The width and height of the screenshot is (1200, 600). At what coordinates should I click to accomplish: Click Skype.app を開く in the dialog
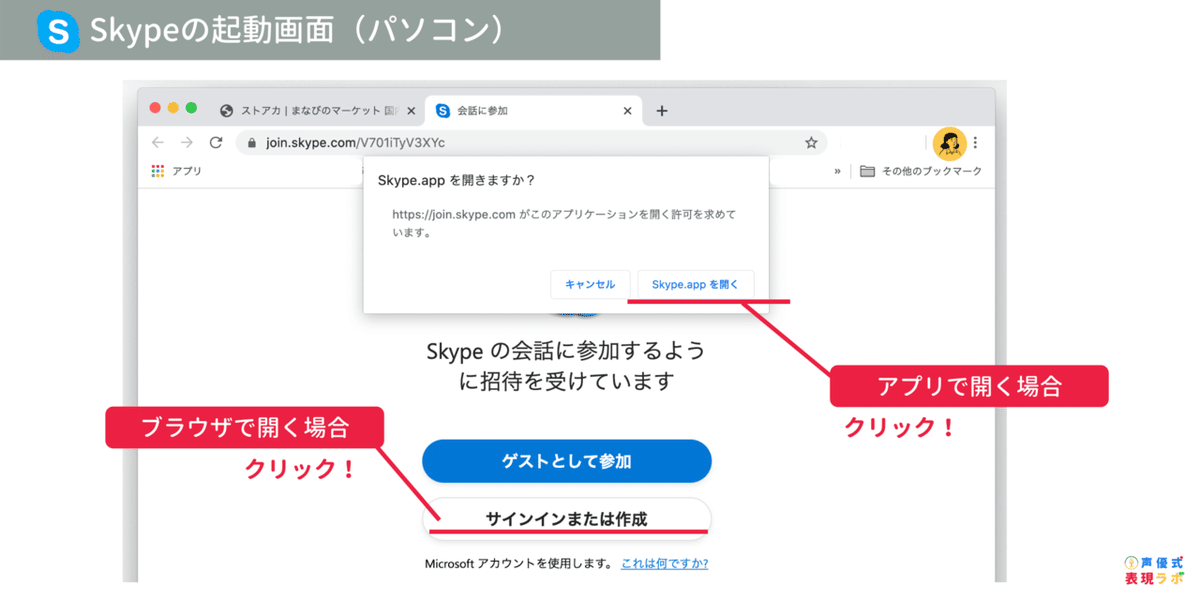695,284
